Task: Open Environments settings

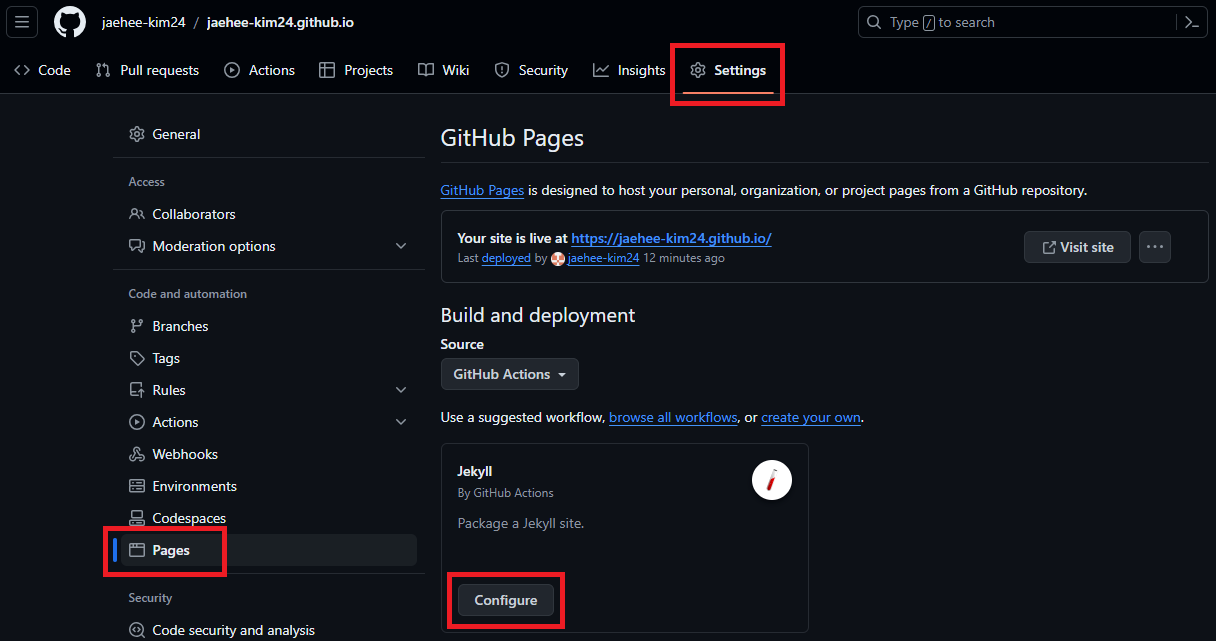Action: (x=269, y=486)
